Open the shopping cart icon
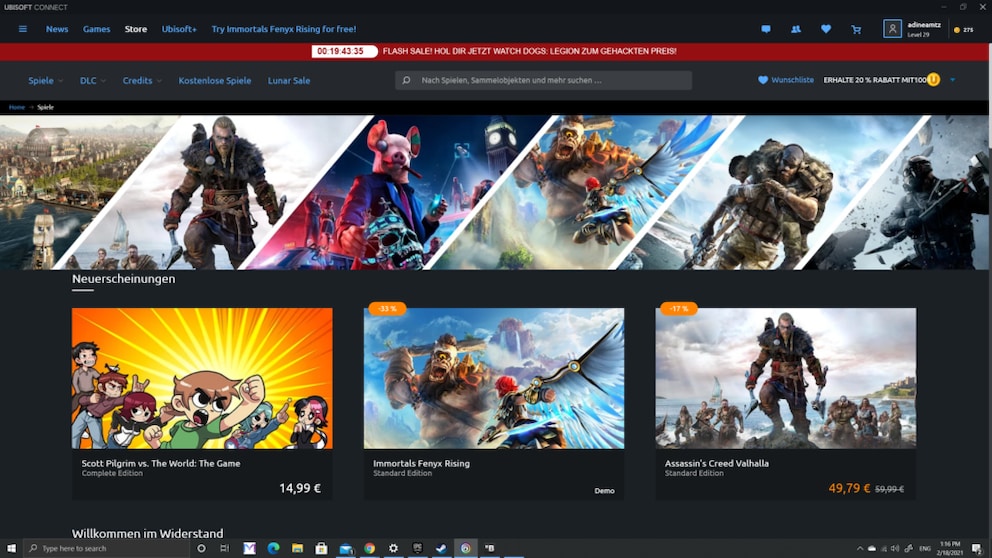 (x=856, y=29)
